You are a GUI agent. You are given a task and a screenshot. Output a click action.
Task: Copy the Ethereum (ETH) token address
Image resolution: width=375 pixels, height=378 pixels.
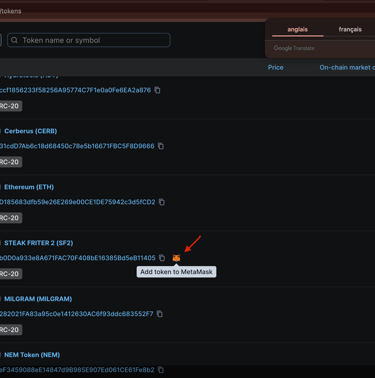(162, 202)
